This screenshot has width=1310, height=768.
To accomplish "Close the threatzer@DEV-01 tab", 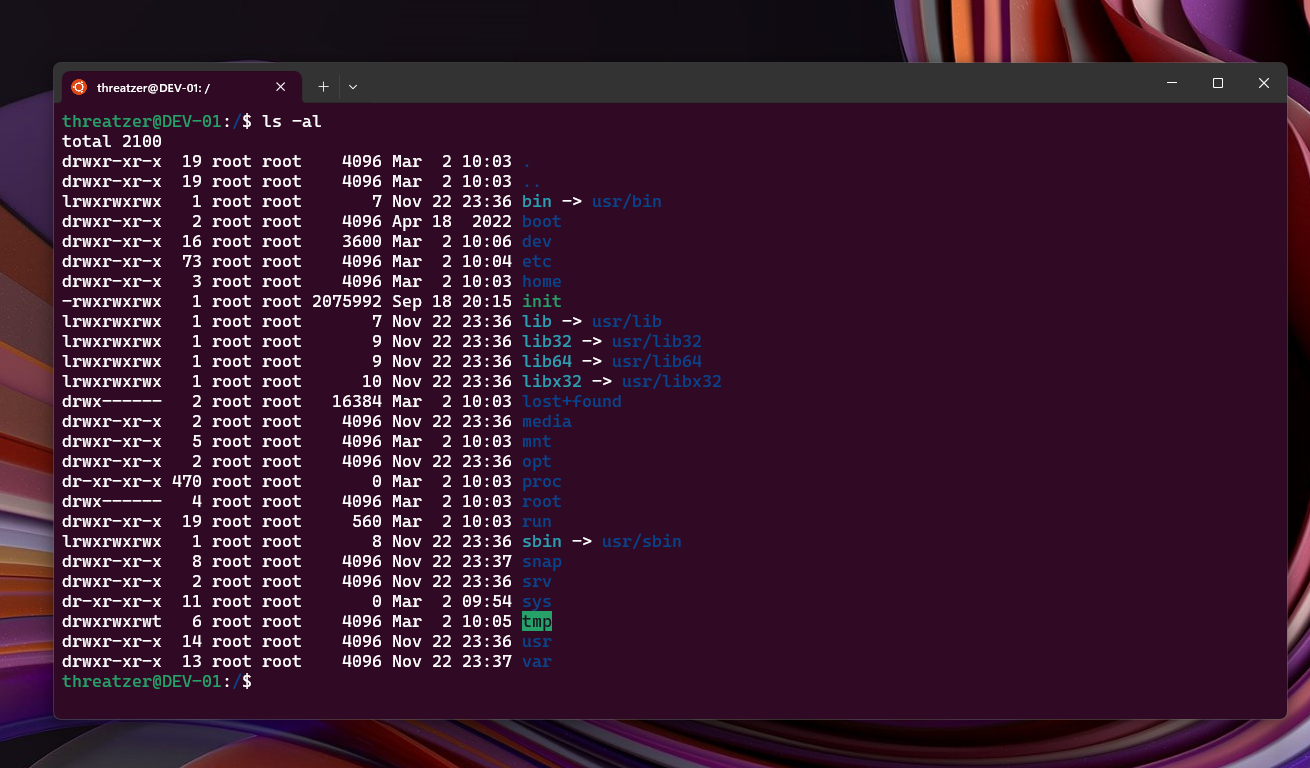I will (280, 87).
